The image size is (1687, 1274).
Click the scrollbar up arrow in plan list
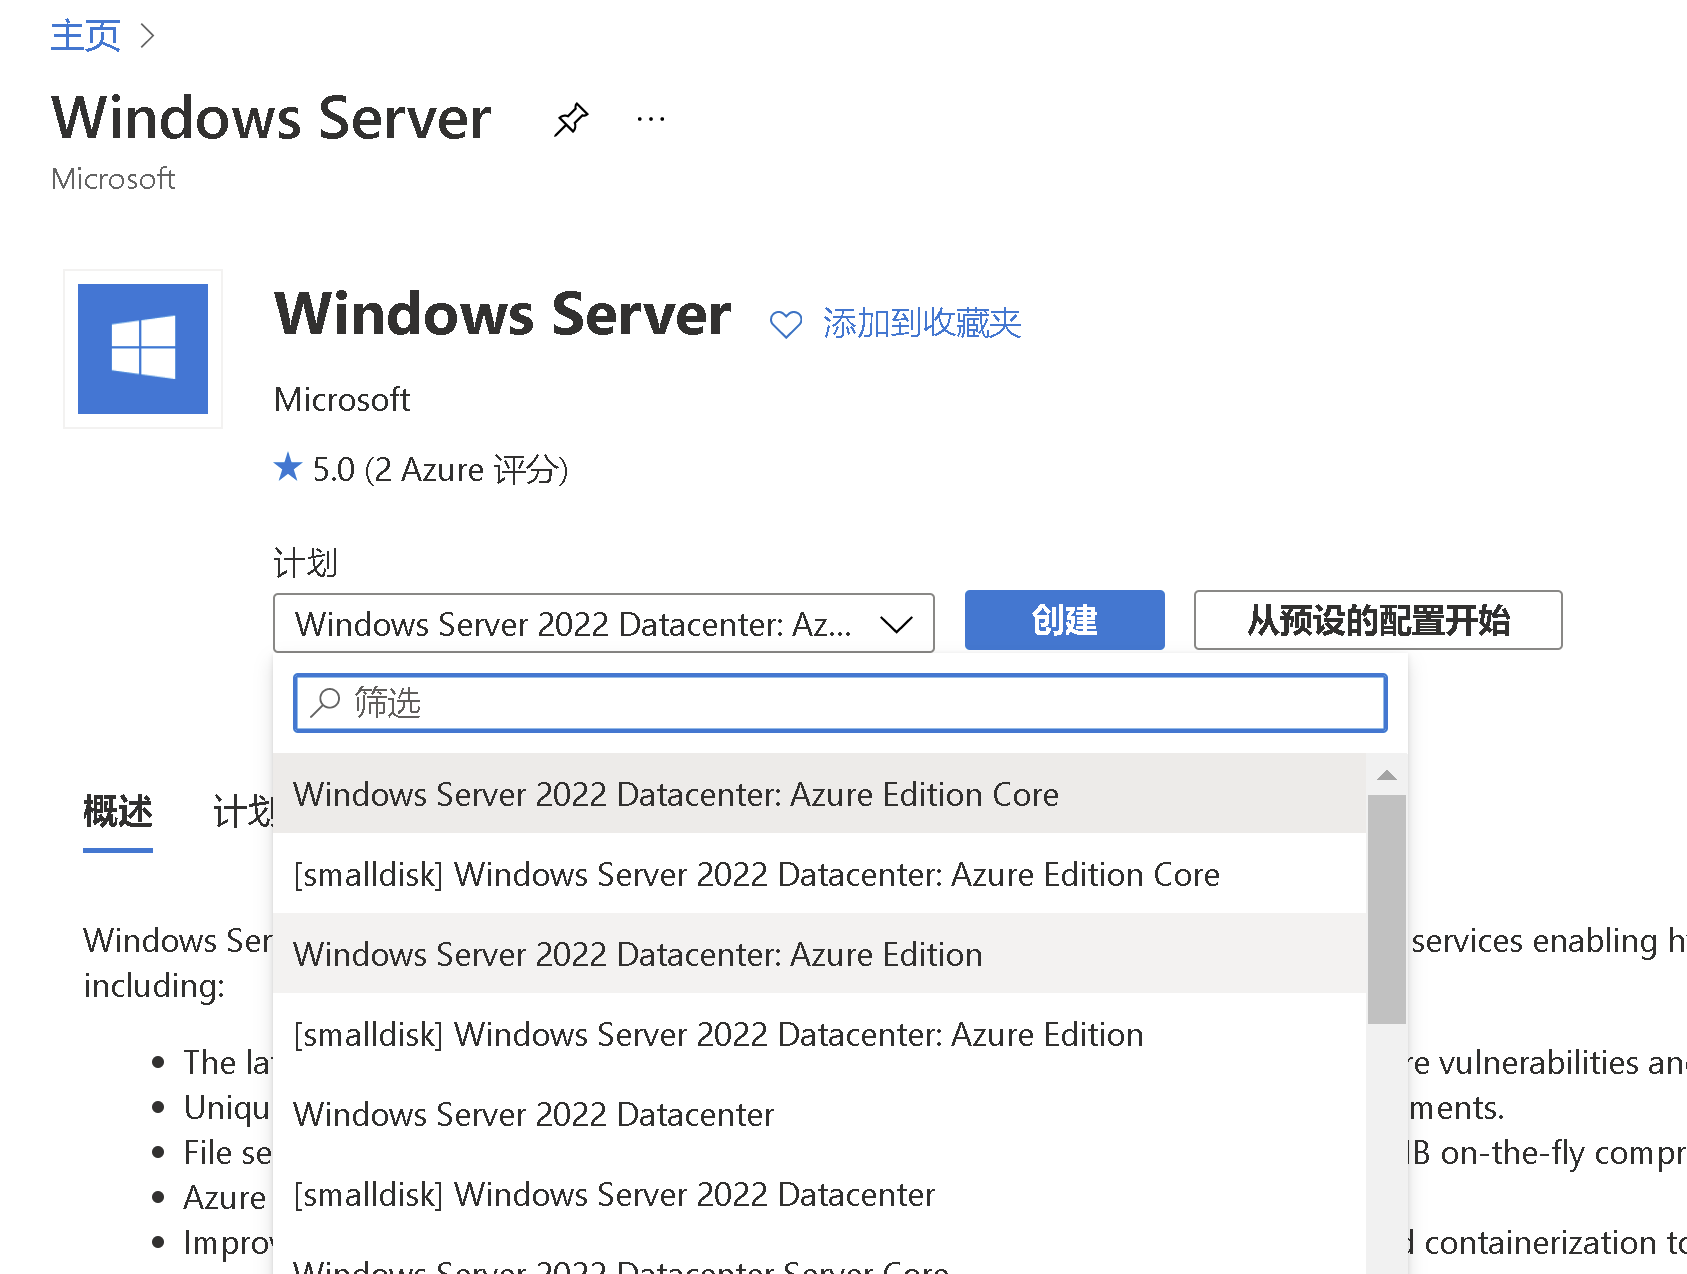(1386, 775)
